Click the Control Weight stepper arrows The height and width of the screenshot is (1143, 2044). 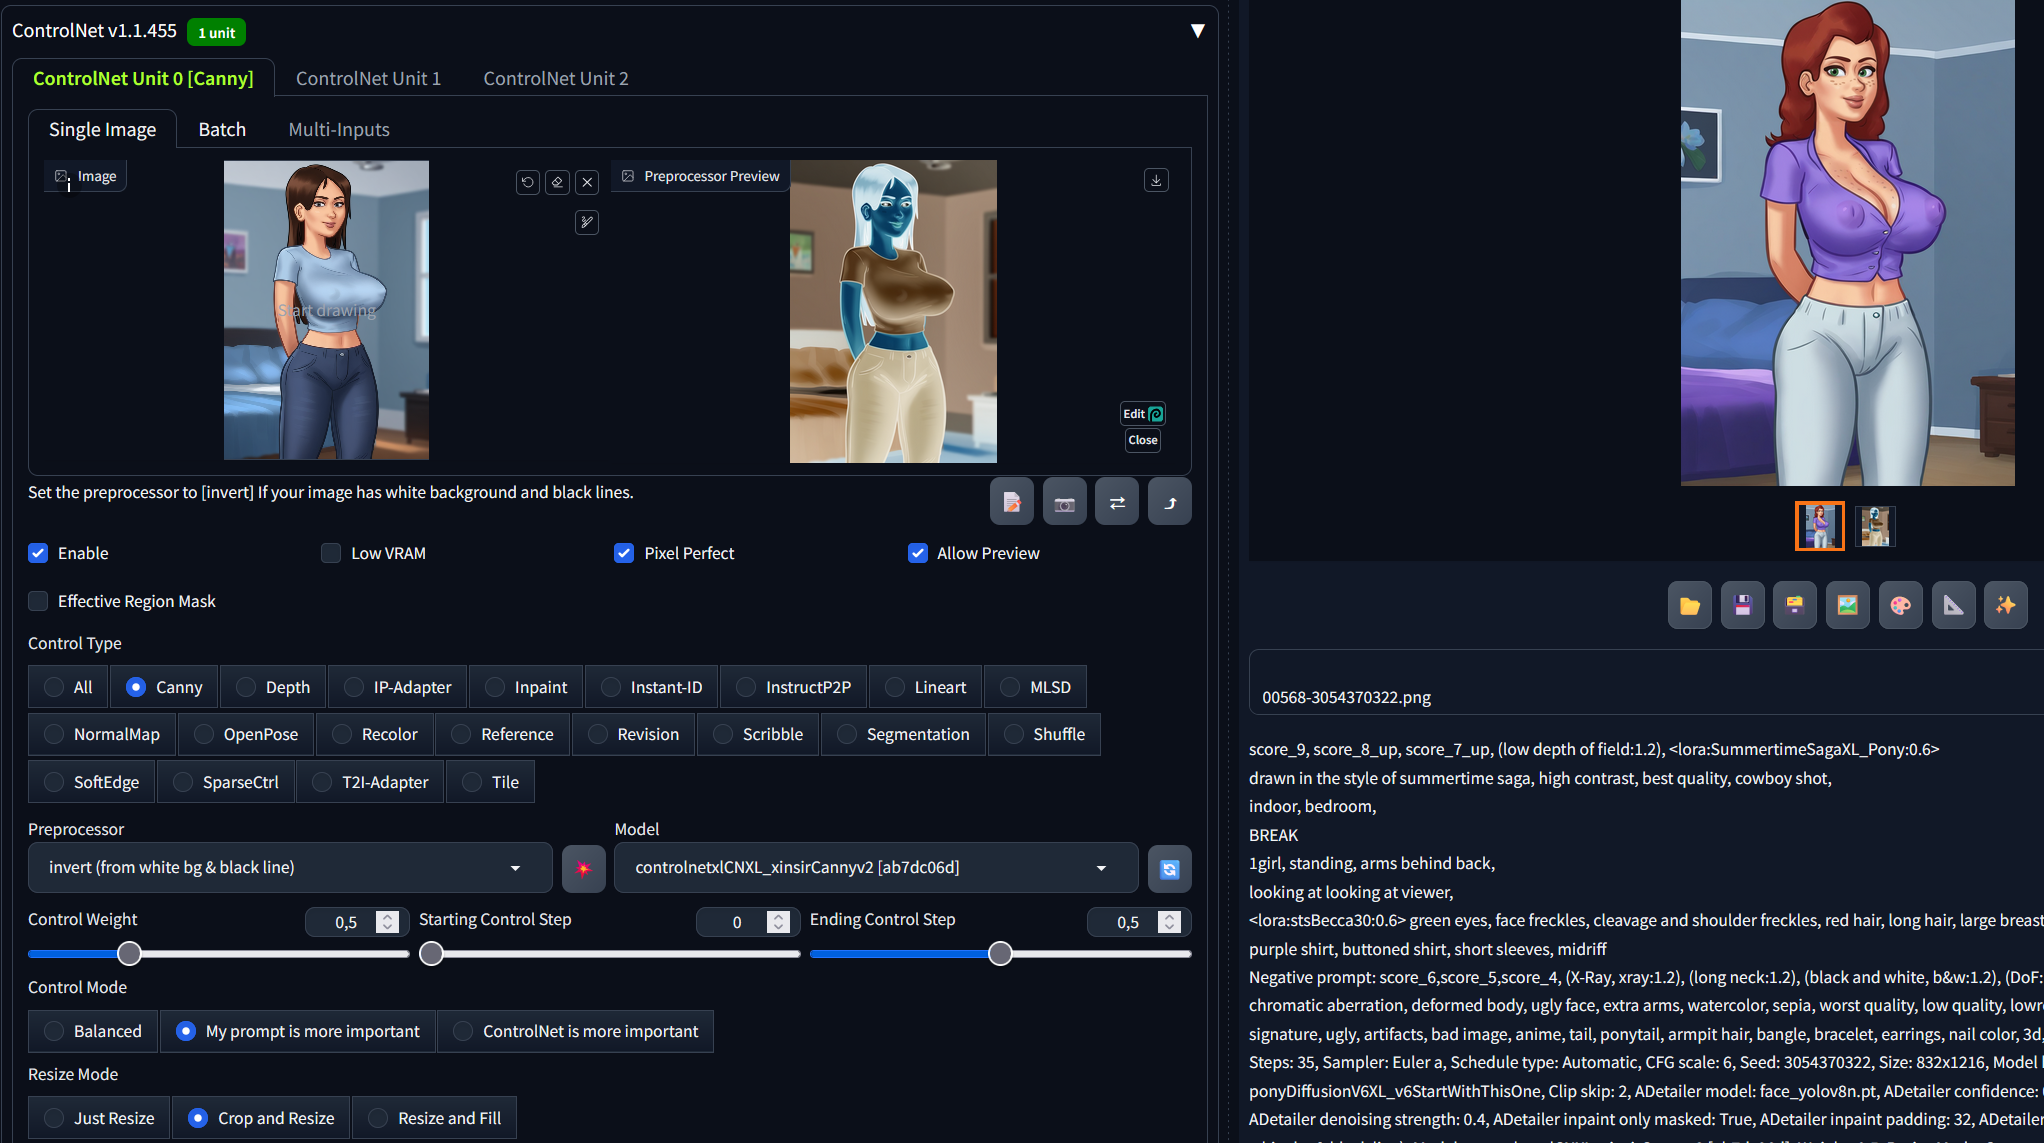pyautogui.click(x=388, y=922)
